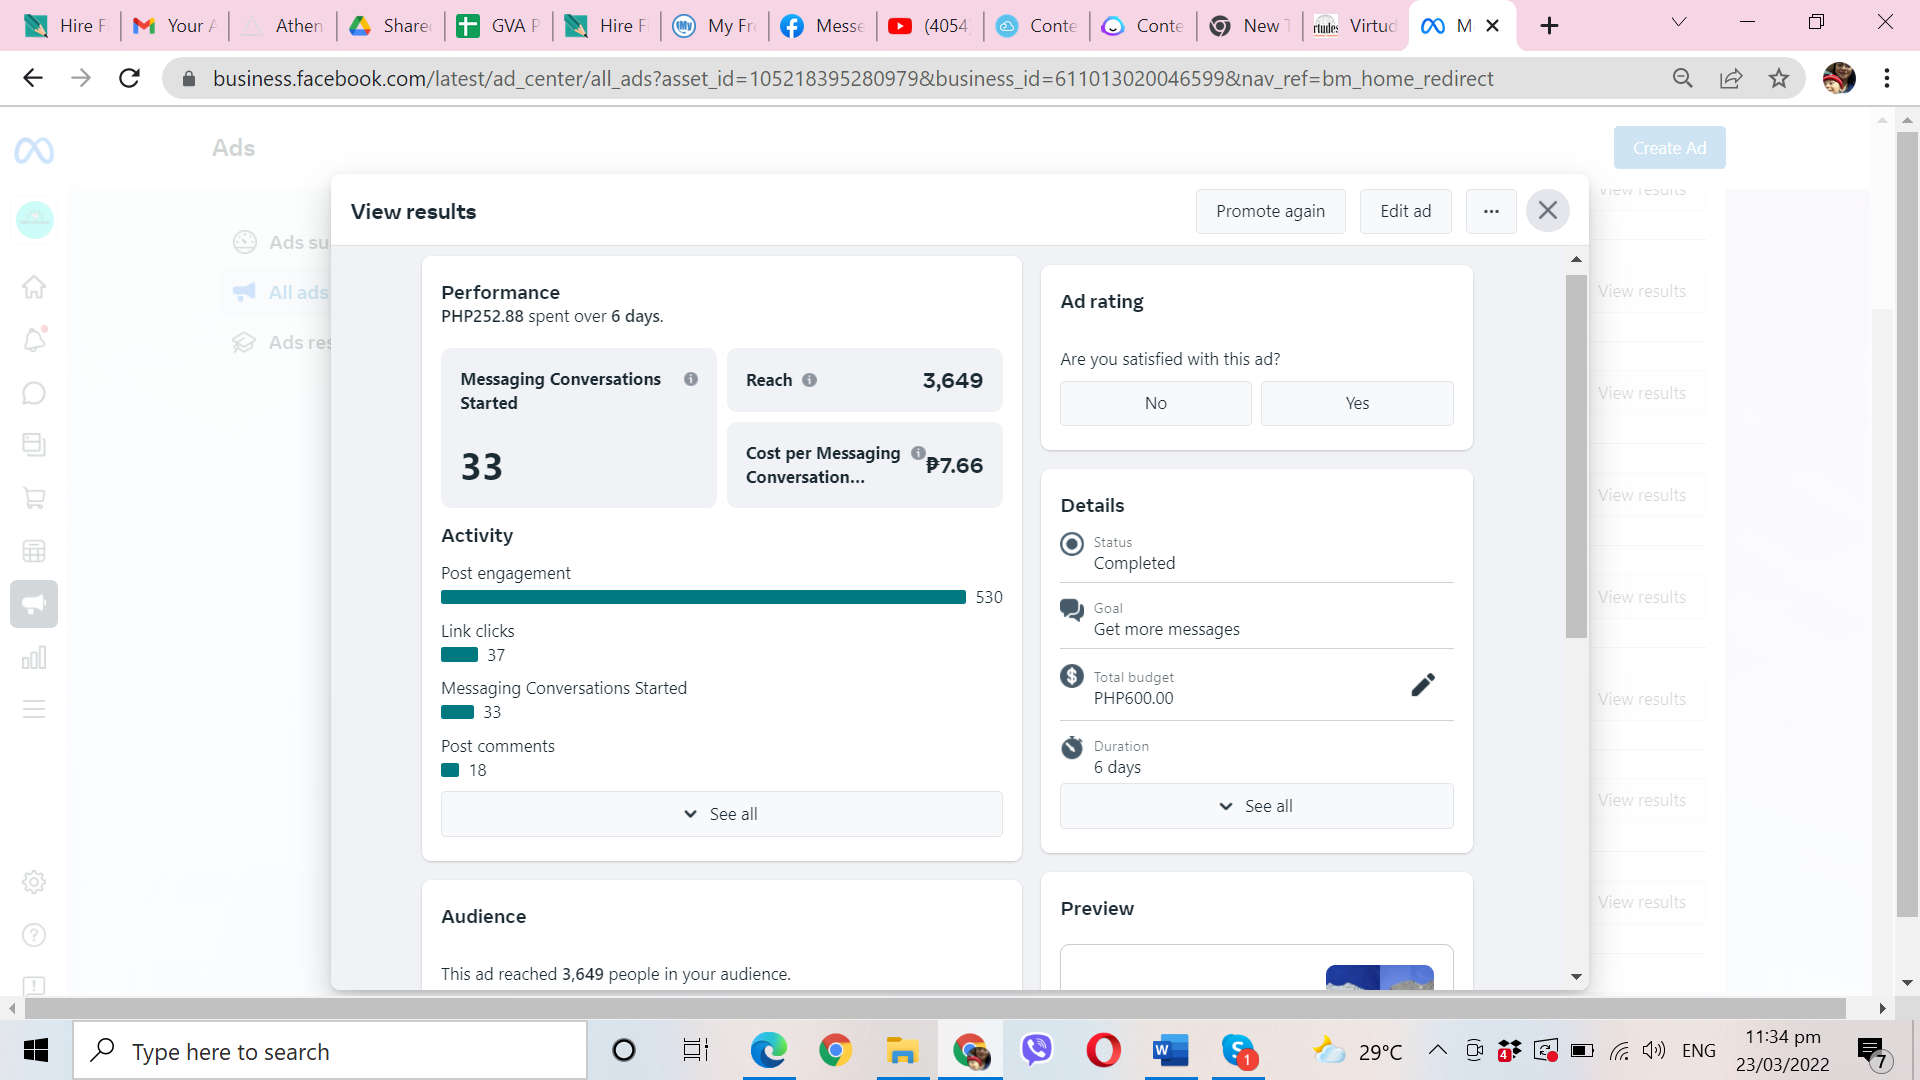
Task: Click the Completed status radio indicator
Action: (1072, 544)
